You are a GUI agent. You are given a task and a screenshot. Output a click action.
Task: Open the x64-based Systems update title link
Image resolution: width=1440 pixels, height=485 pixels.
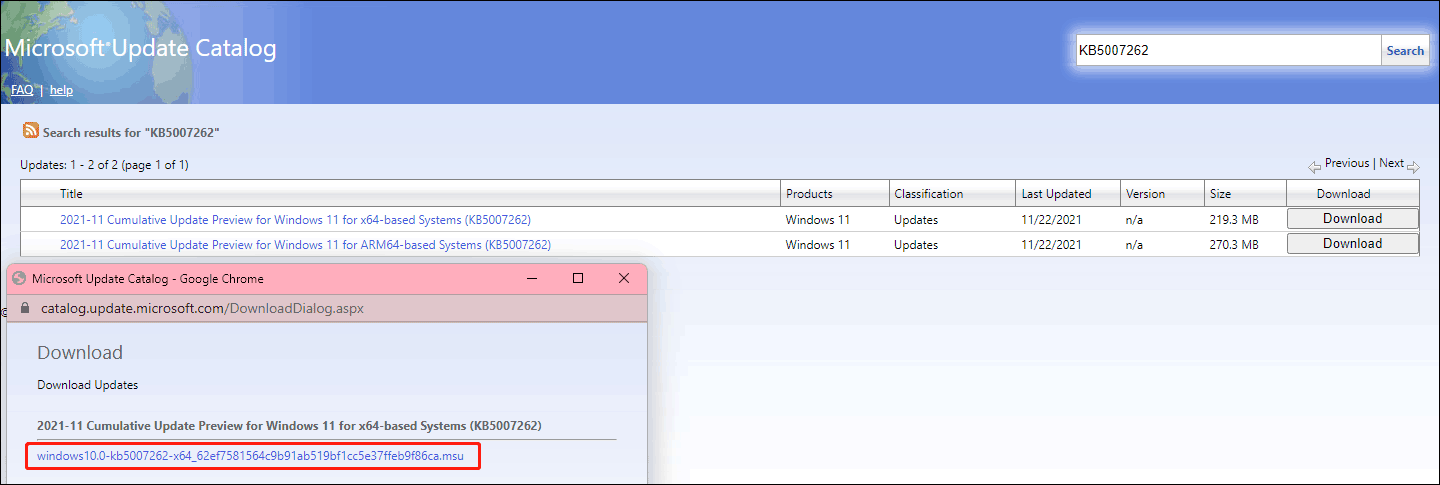click(295, 219)
